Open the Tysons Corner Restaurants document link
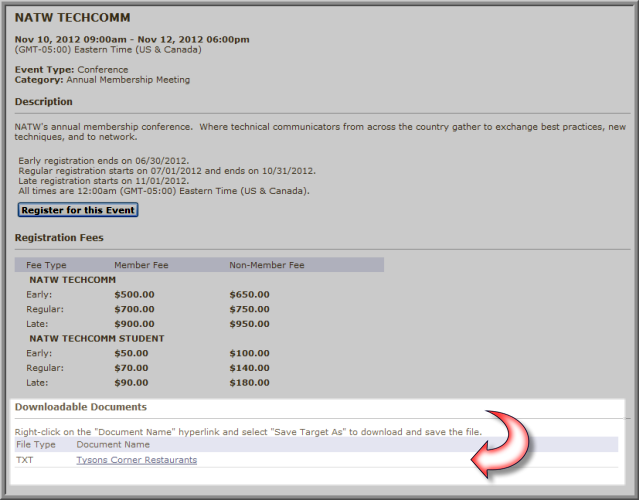The height and width of the screenshot is (500, 639). 137,460
